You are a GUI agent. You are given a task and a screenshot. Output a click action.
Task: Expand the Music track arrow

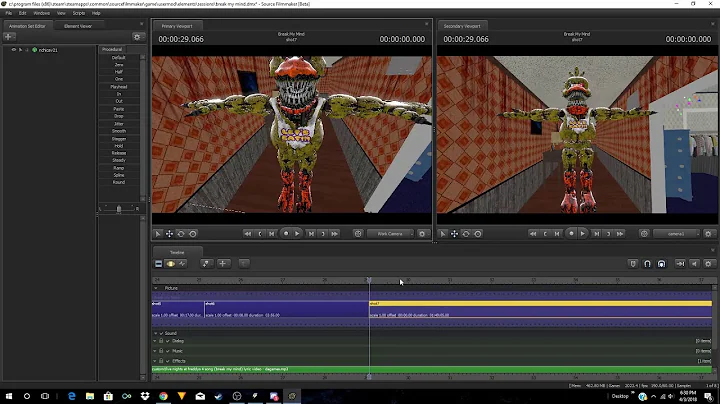pos(155,351)
